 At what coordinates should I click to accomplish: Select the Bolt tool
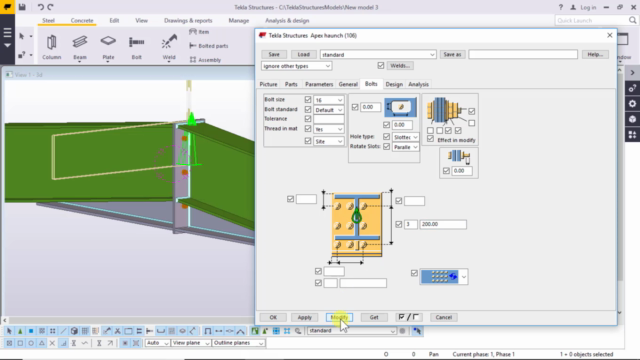coord(136,47)
